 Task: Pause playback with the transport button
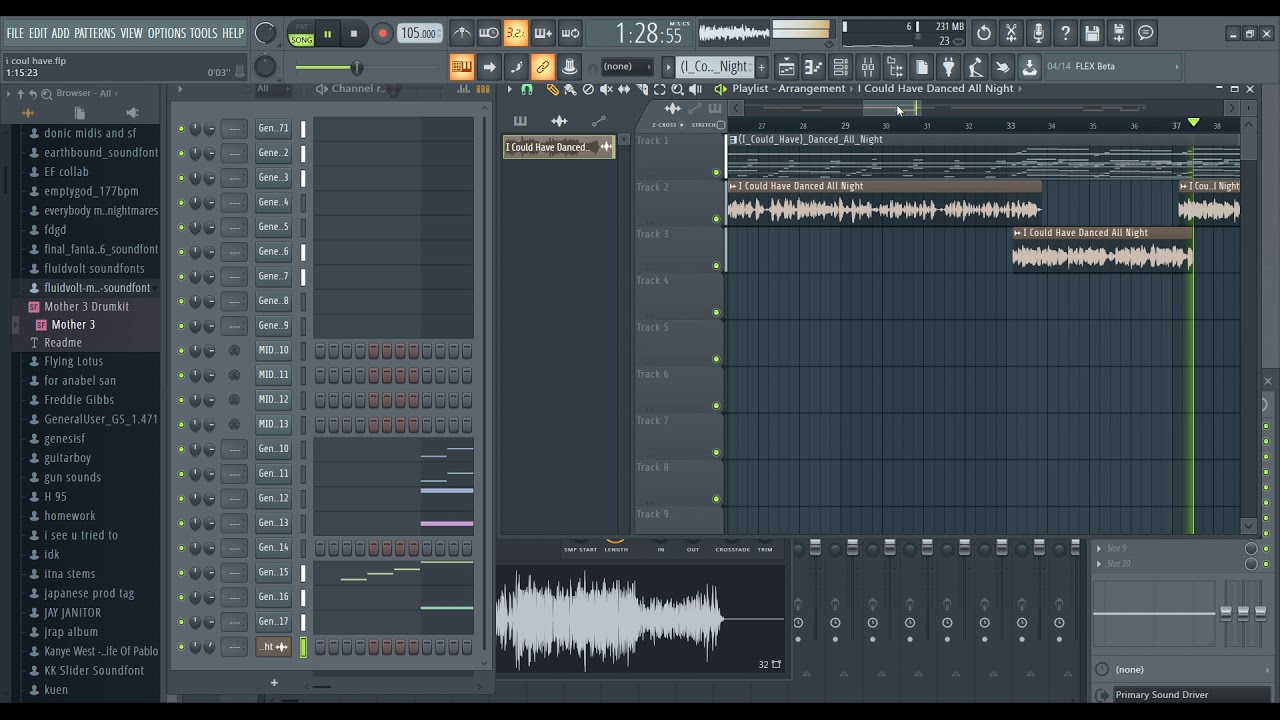327,34
